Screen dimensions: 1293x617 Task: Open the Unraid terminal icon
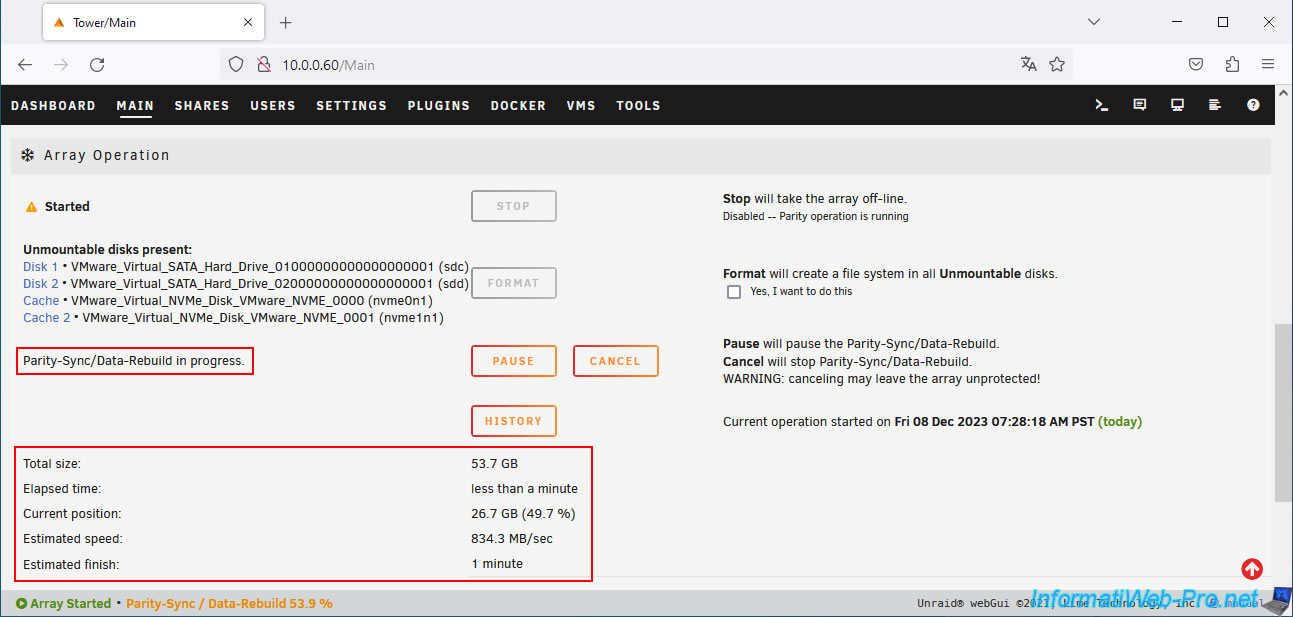click(x=1102, y=105)
